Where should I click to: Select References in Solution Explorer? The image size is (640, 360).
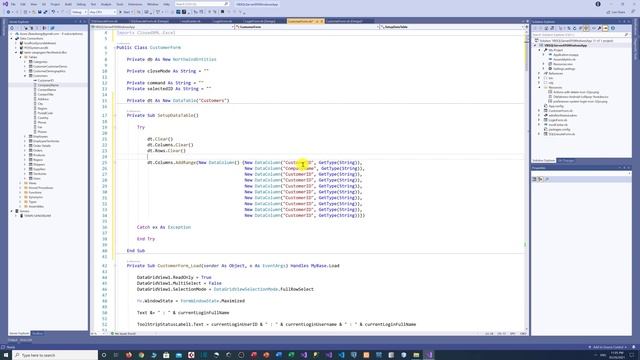click(556, 73)
